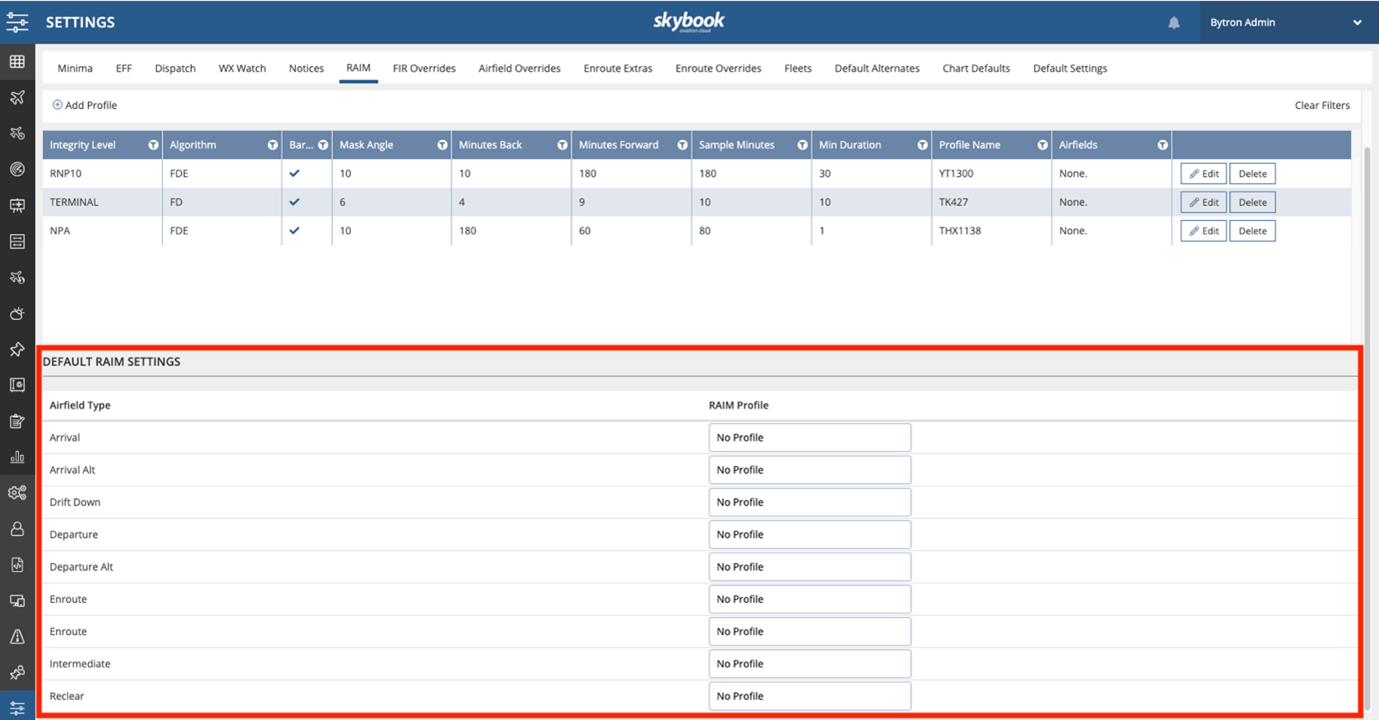Viewport: 1379px width, 720px height.
Task: Filter the Min Duration column
Action: (x=922, y=145)
